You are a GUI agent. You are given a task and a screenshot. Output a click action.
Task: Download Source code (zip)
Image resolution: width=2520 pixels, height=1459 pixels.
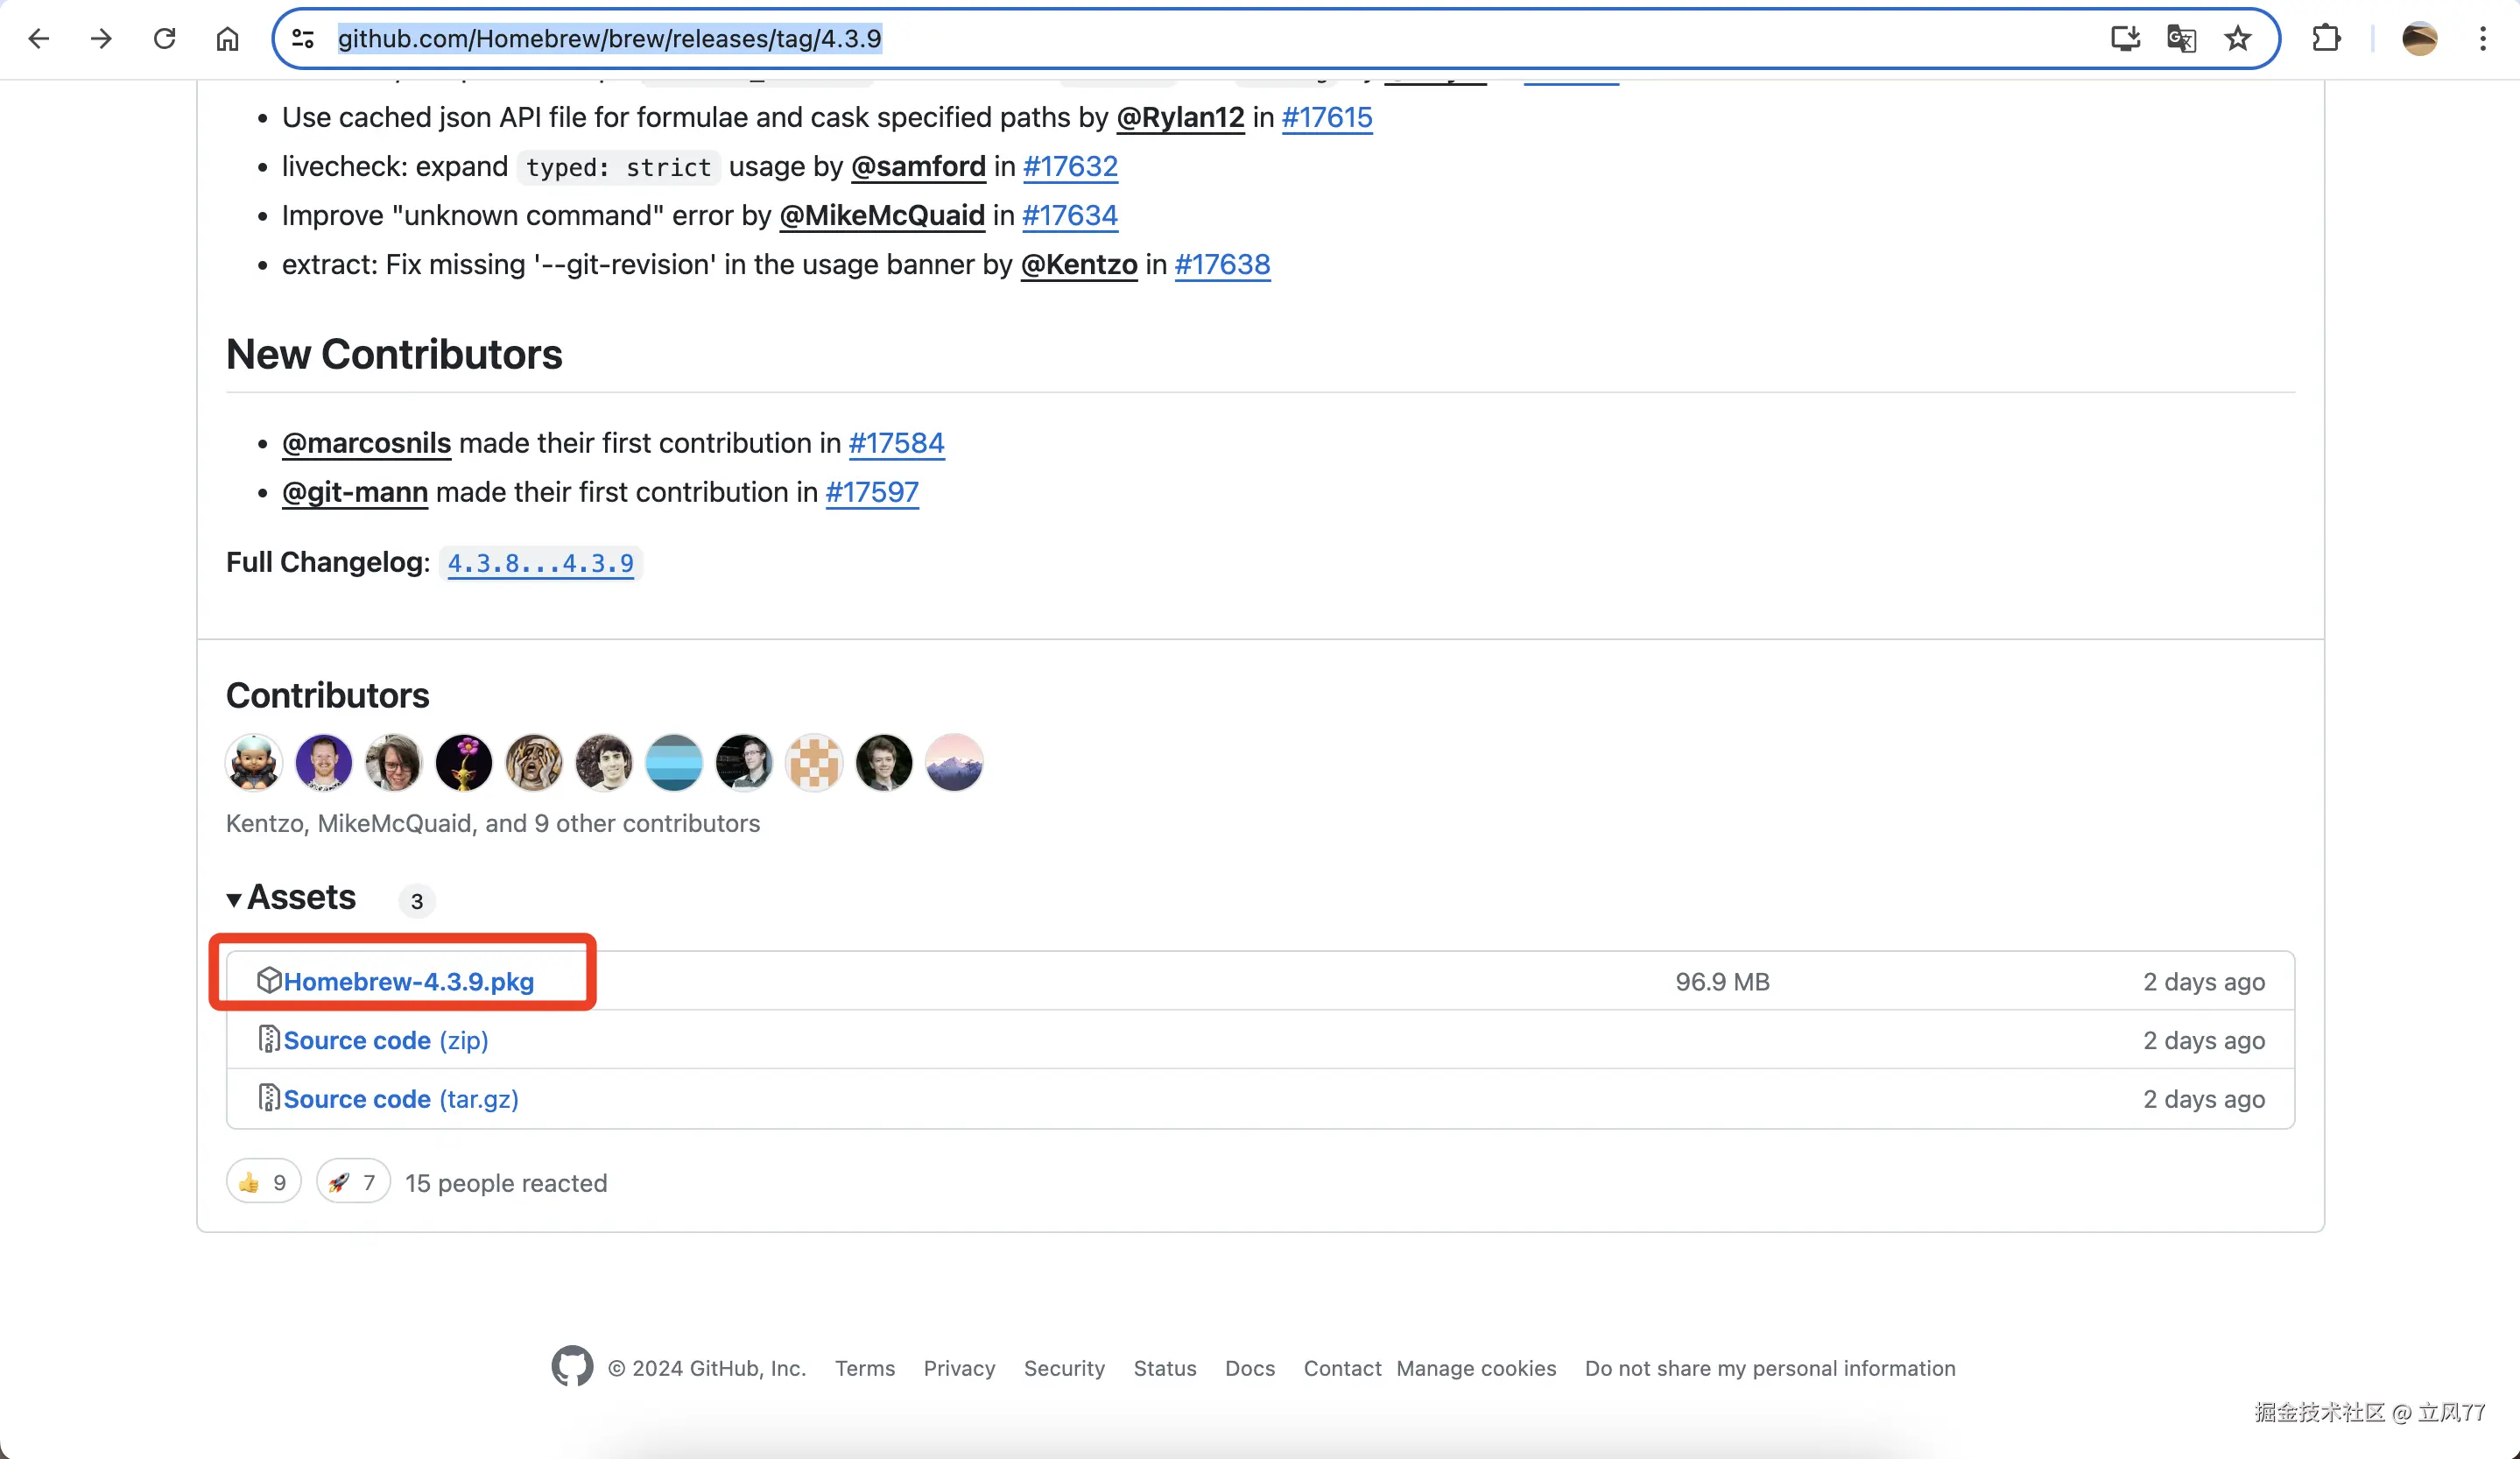pyautogui.click(x=385, y=1040)
